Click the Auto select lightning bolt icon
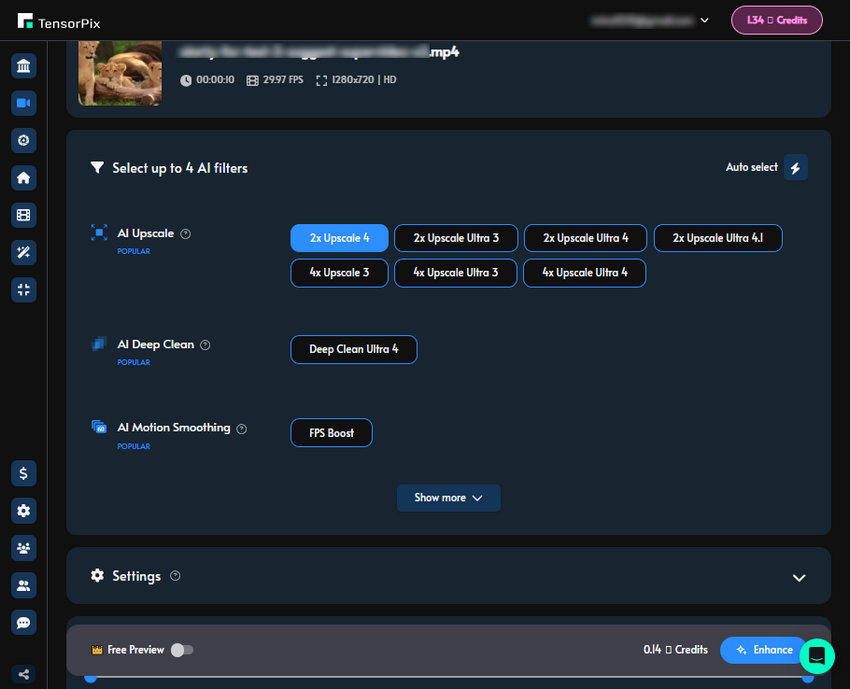 click(795, 168)
